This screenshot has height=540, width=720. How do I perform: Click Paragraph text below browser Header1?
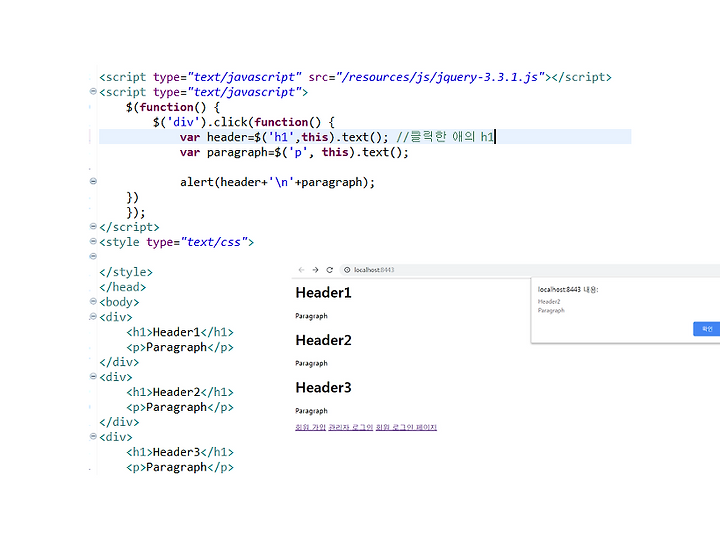(x=311, y=316)
